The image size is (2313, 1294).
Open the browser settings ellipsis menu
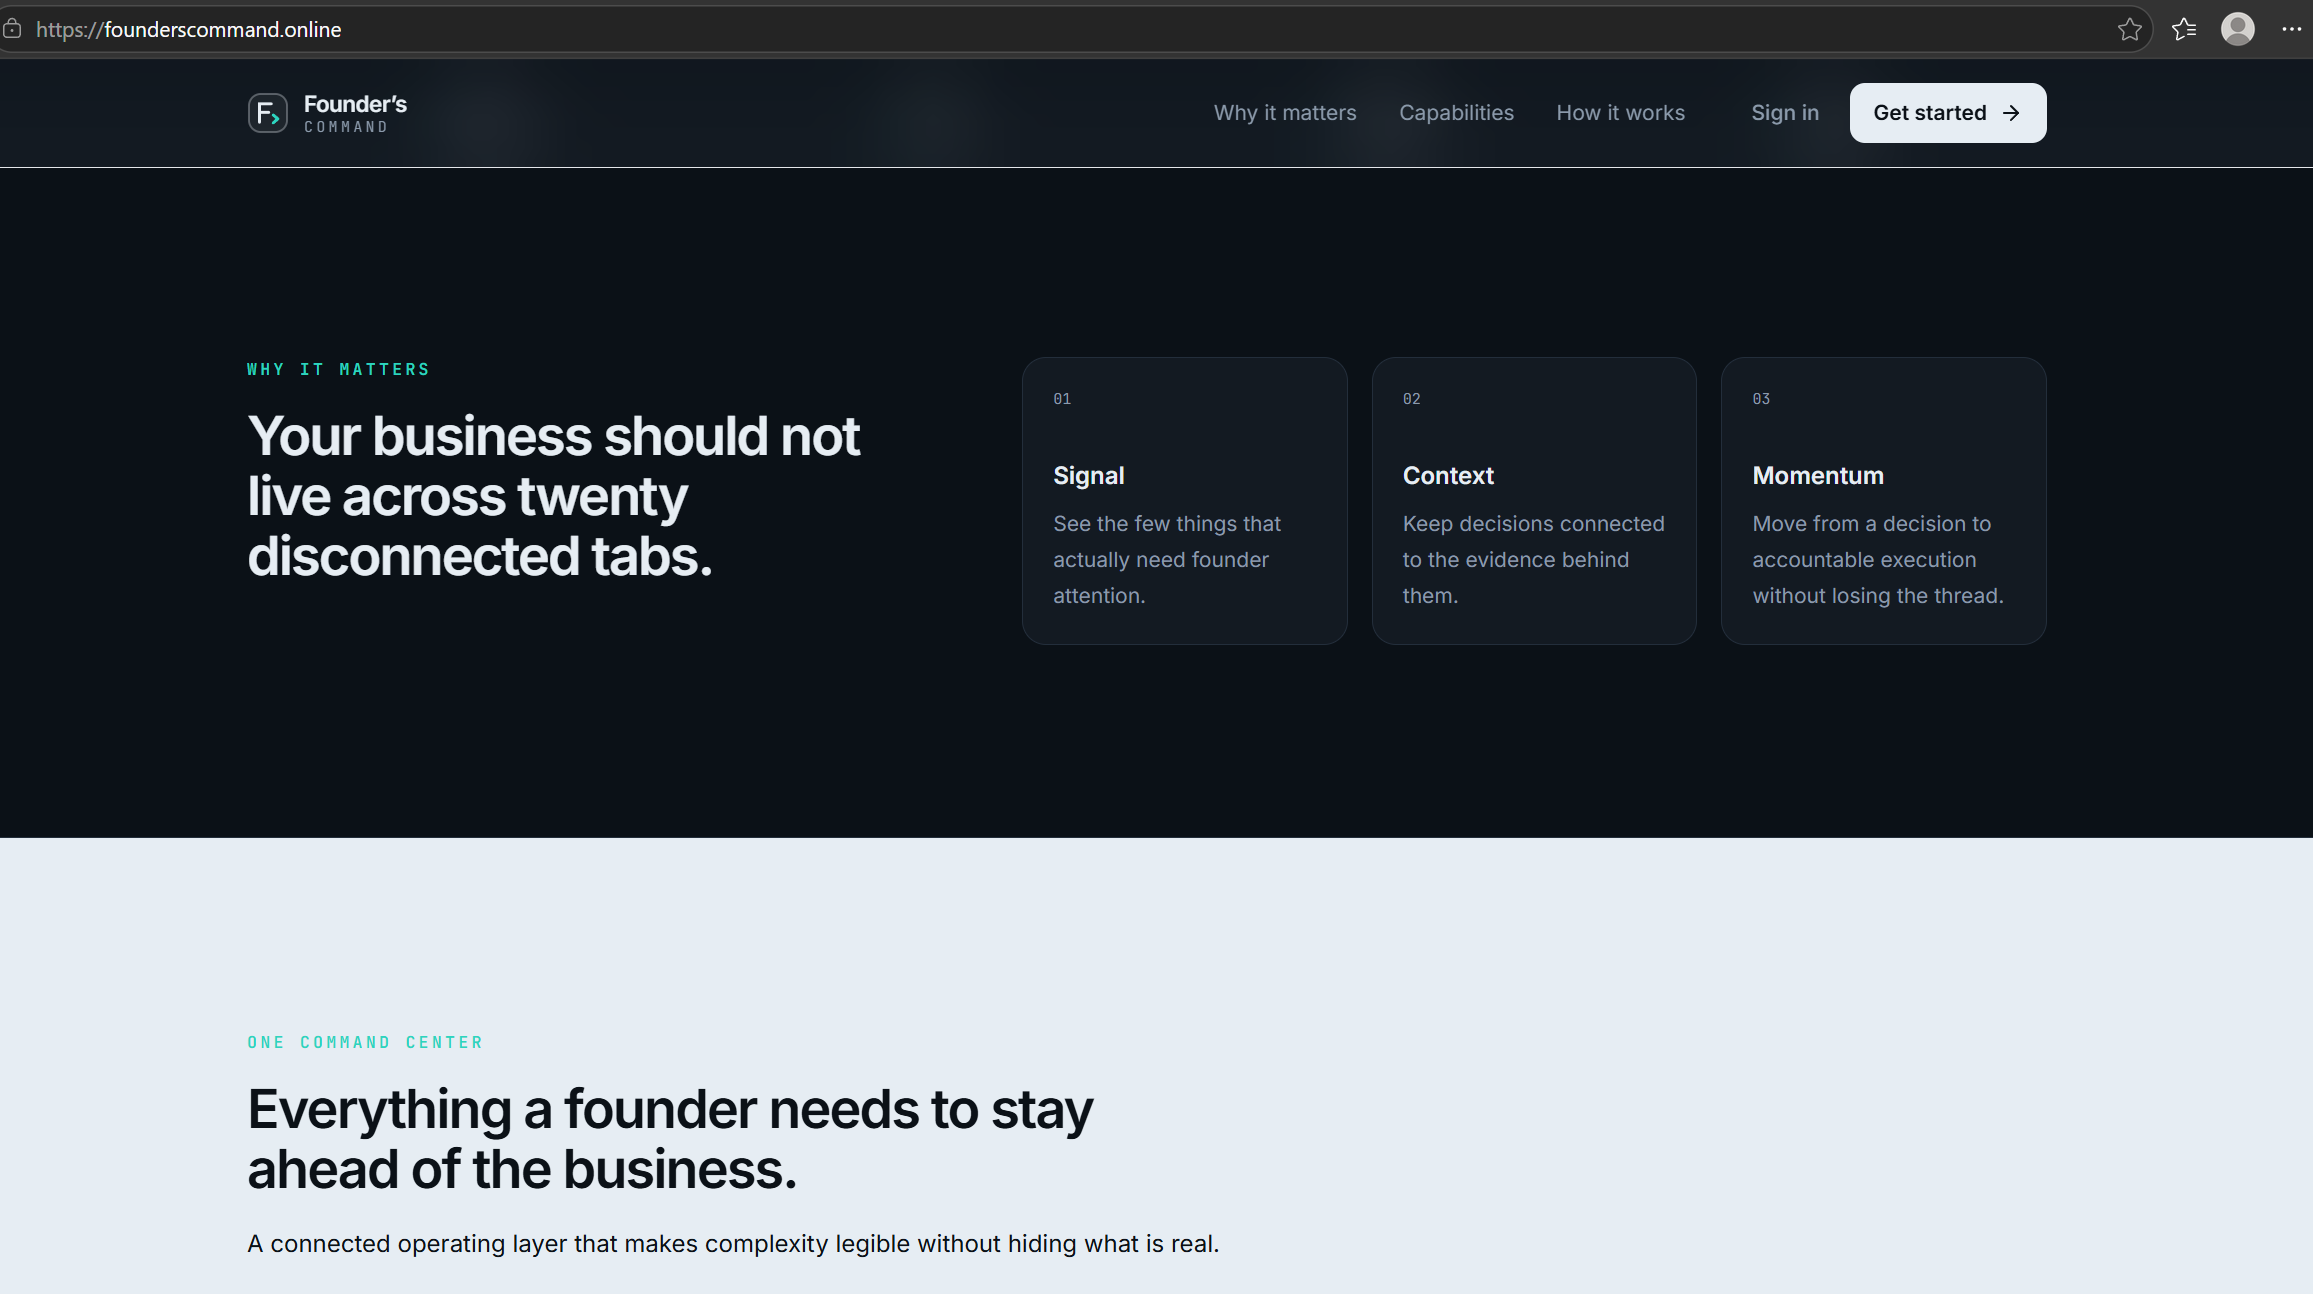click(x=2292, y=29)
